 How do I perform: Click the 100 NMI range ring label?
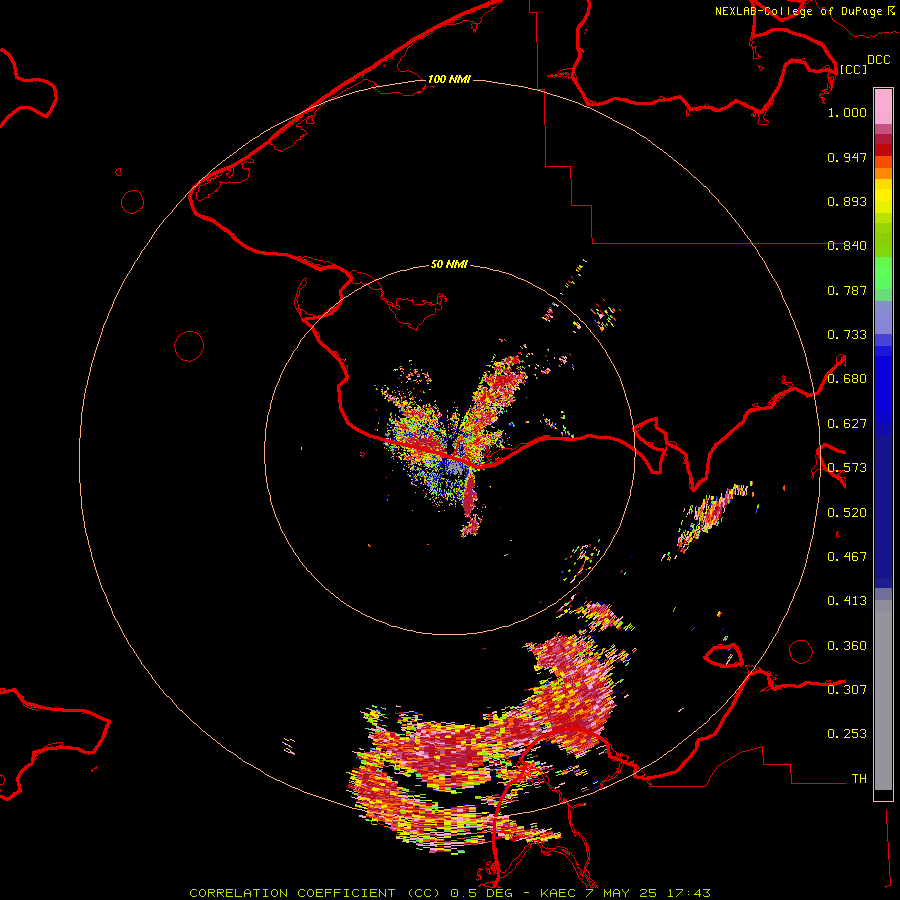pyautogui.click(x=449, y=79)
